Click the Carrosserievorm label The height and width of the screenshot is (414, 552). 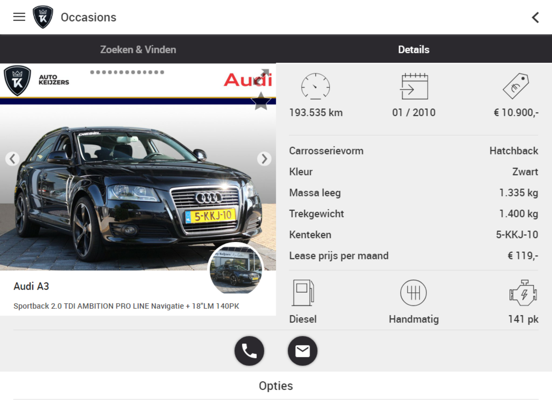click(326, 151)
